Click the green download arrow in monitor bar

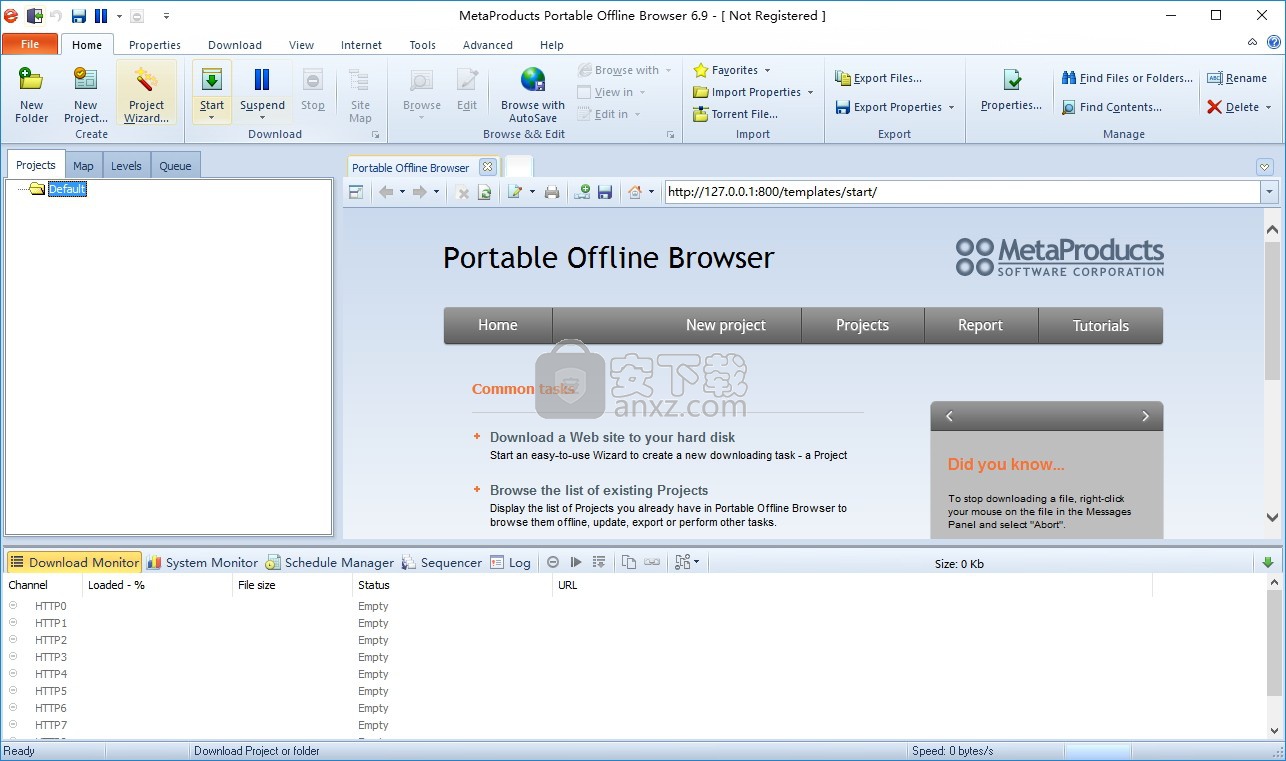pyautogui.click(x=1268, y=563)
